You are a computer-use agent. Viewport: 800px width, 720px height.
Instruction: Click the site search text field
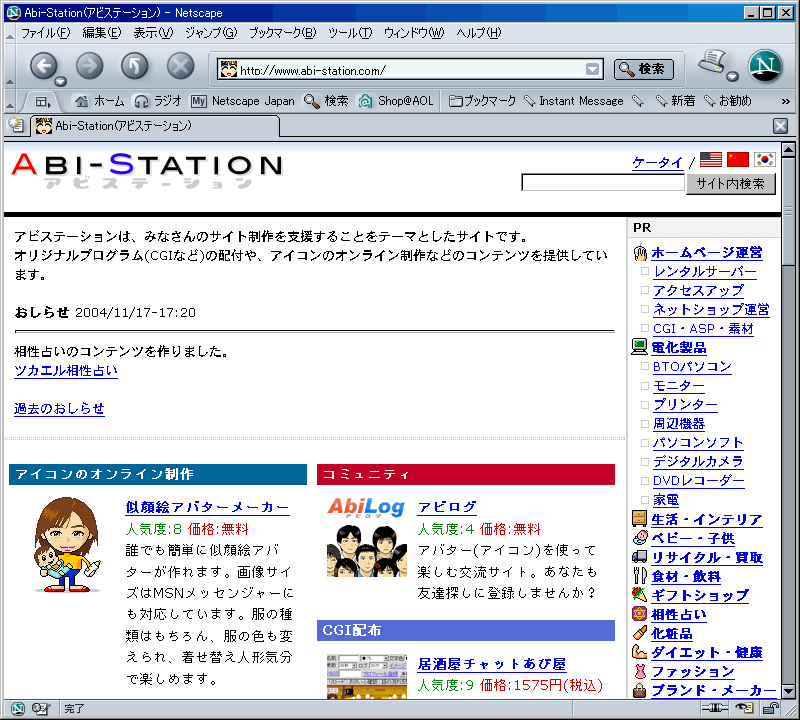click(x=603, y=183)
